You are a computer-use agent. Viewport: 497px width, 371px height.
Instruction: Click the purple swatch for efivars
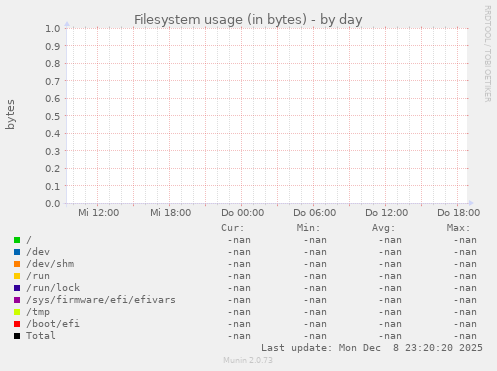pyautogui.click(x=17, y=300)
